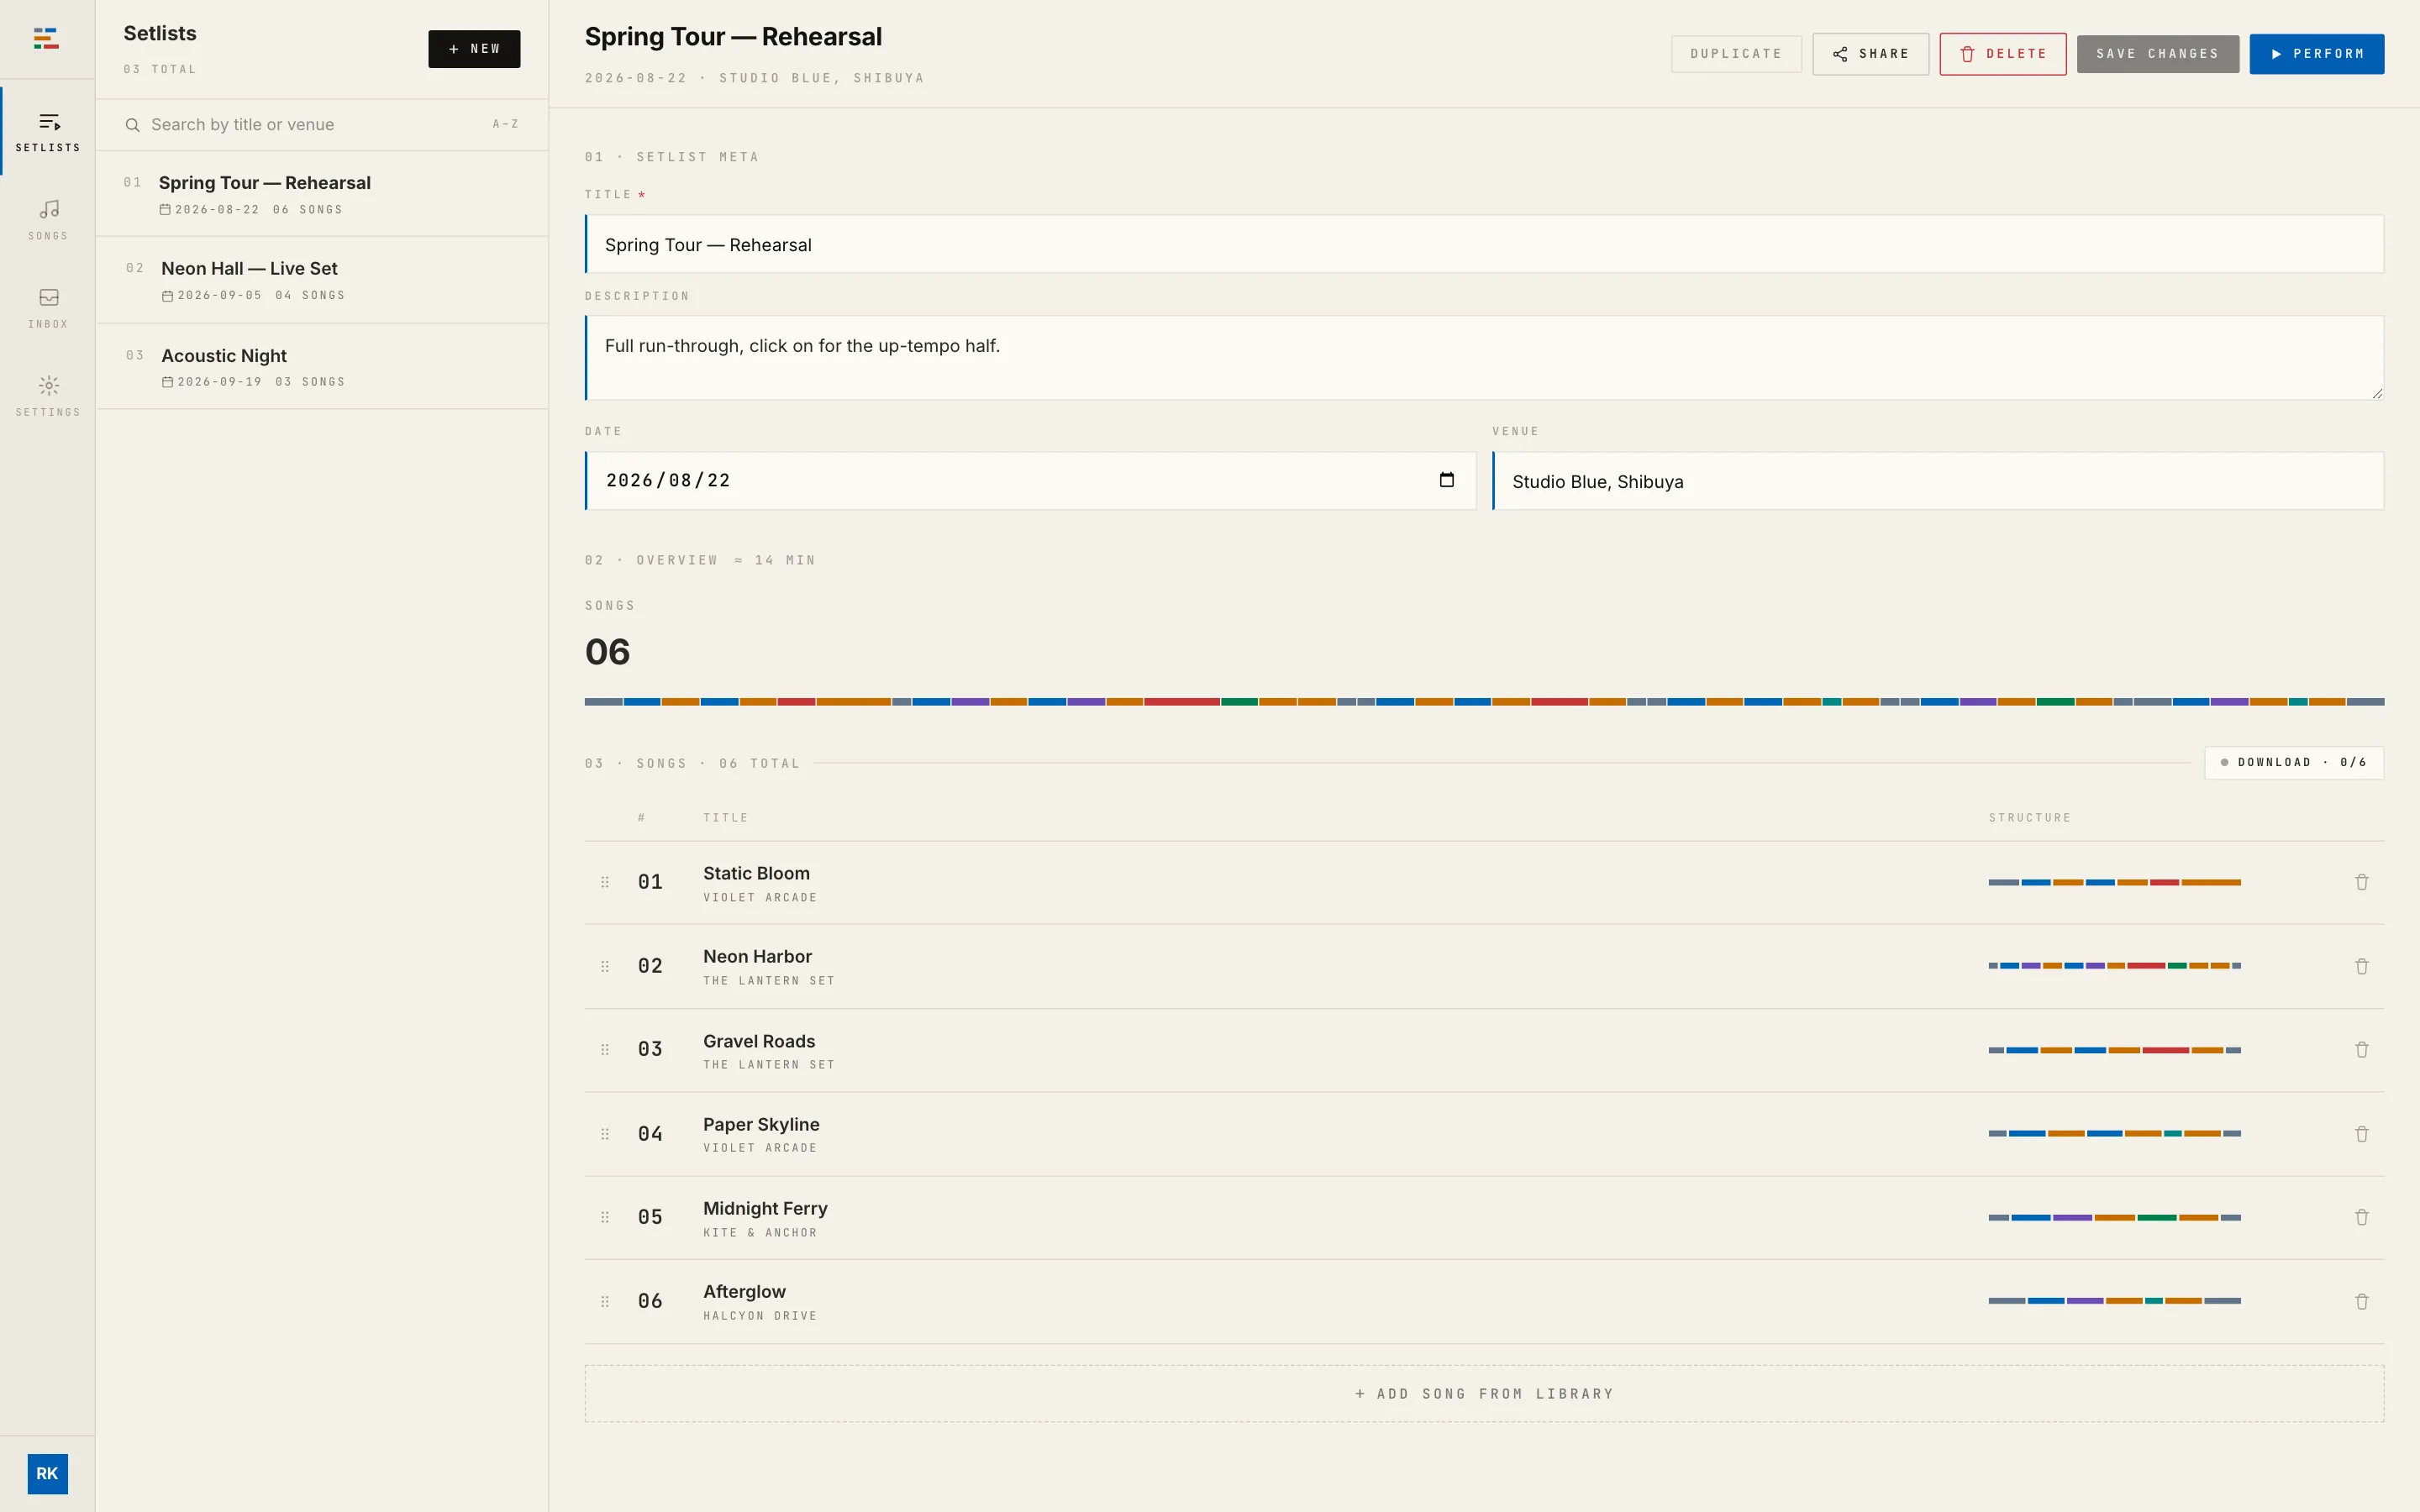Click the 06 songs count
2420x1512 pixels.
point(607,652)
